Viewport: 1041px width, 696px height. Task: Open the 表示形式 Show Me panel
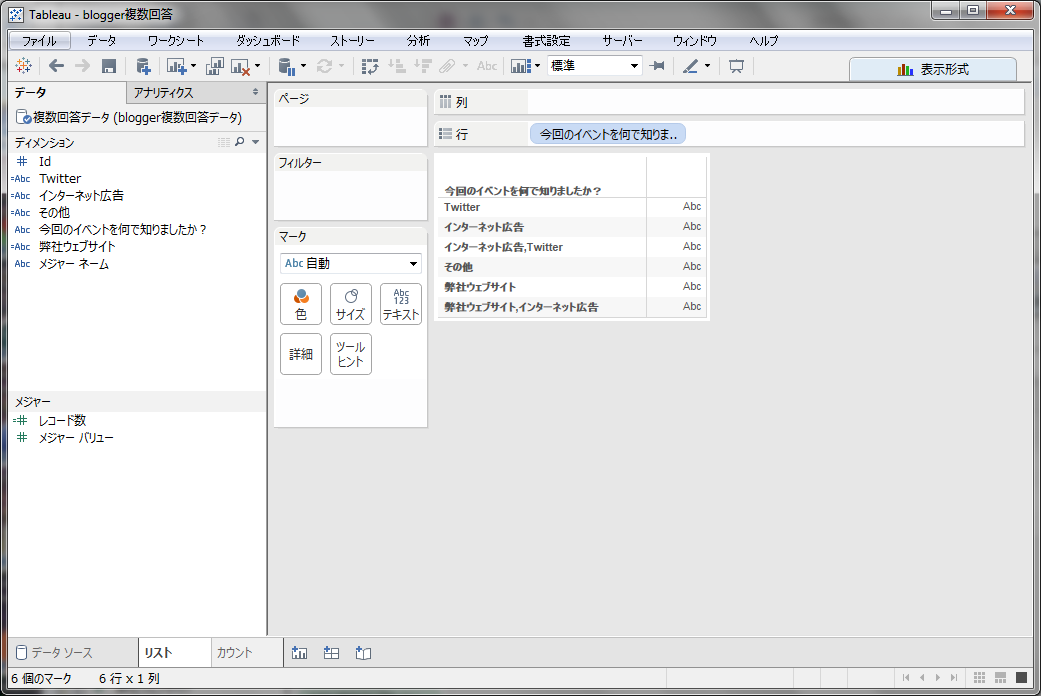tap(933, 69)
